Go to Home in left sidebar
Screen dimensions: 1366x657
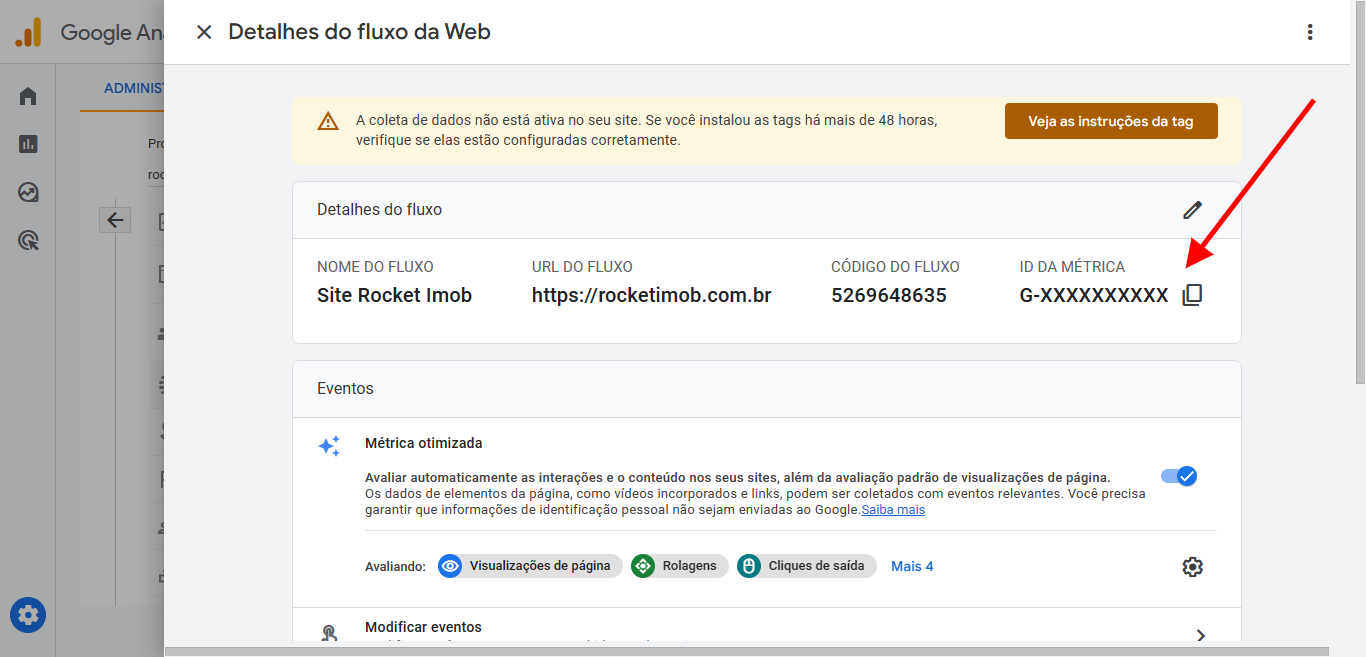tap(28, 96)
